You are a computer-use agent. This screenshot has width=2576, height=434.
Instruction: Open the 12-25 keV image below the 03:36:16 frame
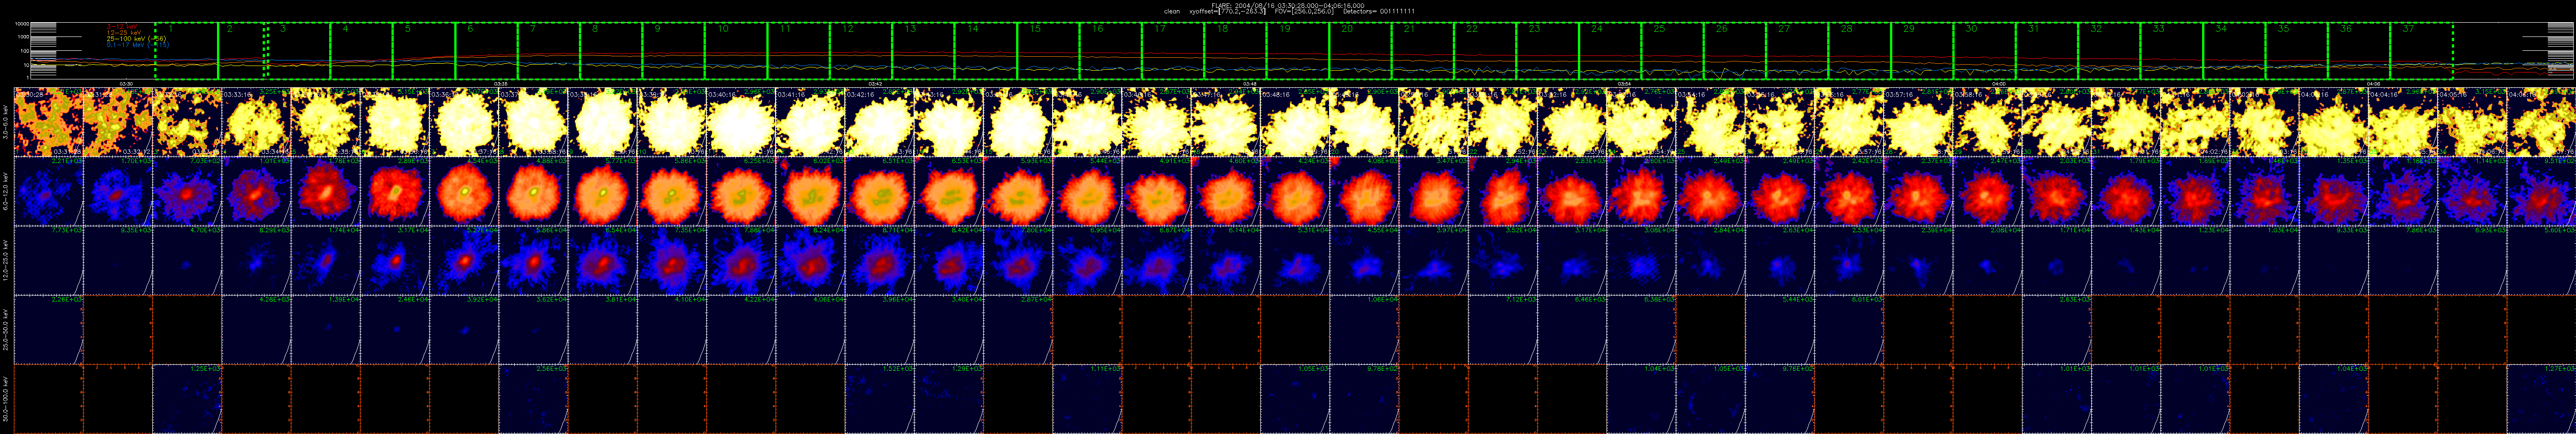(x=464, y=261)
